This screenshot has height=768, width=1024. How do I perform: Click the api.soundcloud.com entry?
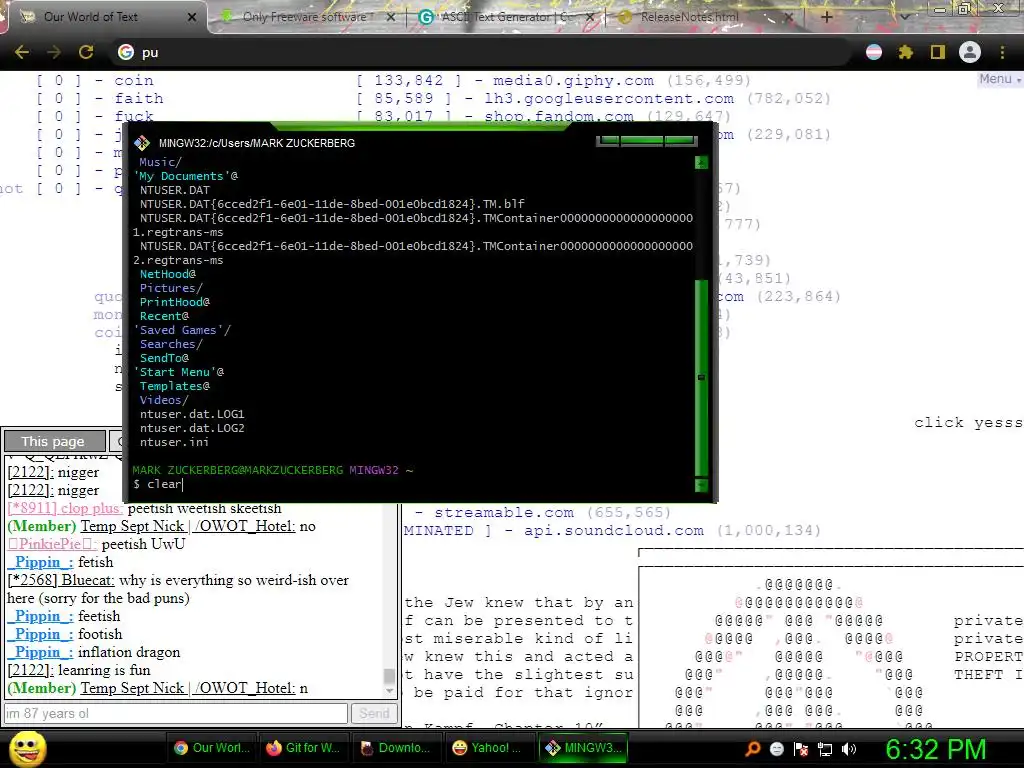pyautogui.click(x=613, y=530)
